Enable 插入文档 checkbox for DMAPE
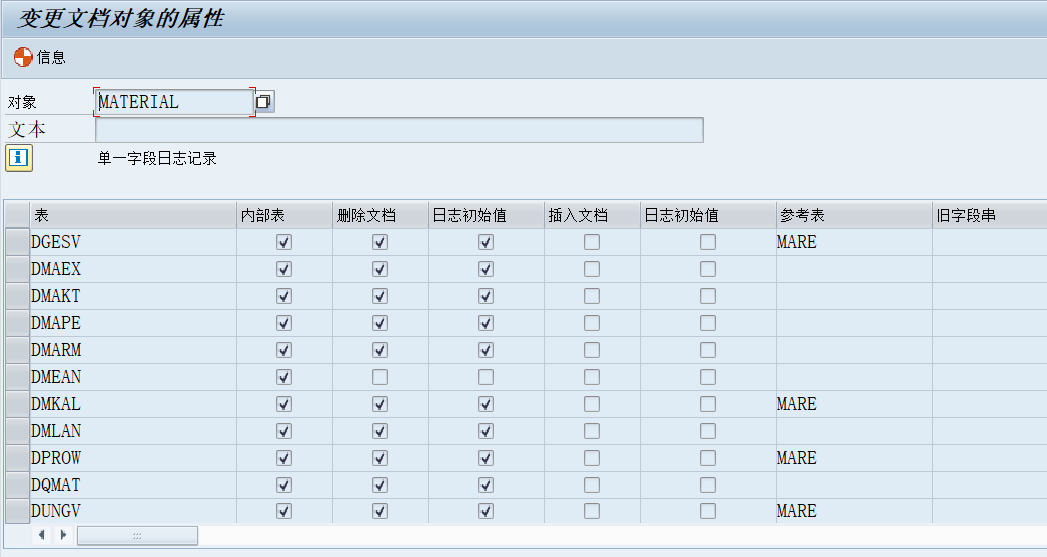1047x557 pixels. click(x=592, y=323)
